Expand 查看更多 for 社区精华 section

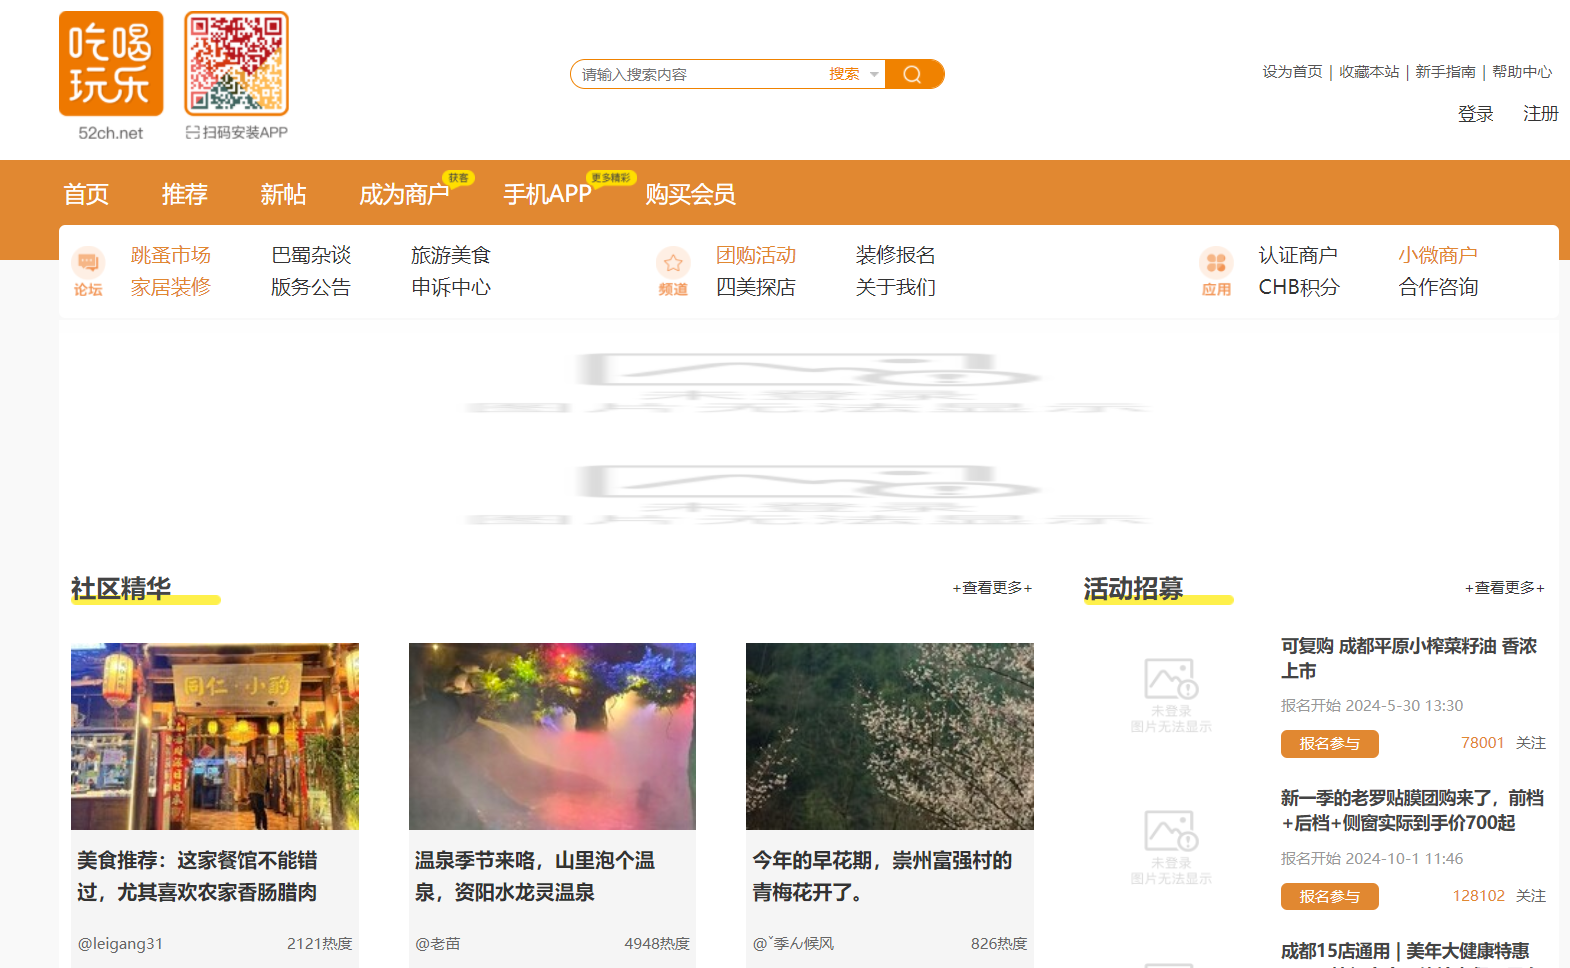pos(992,588)
